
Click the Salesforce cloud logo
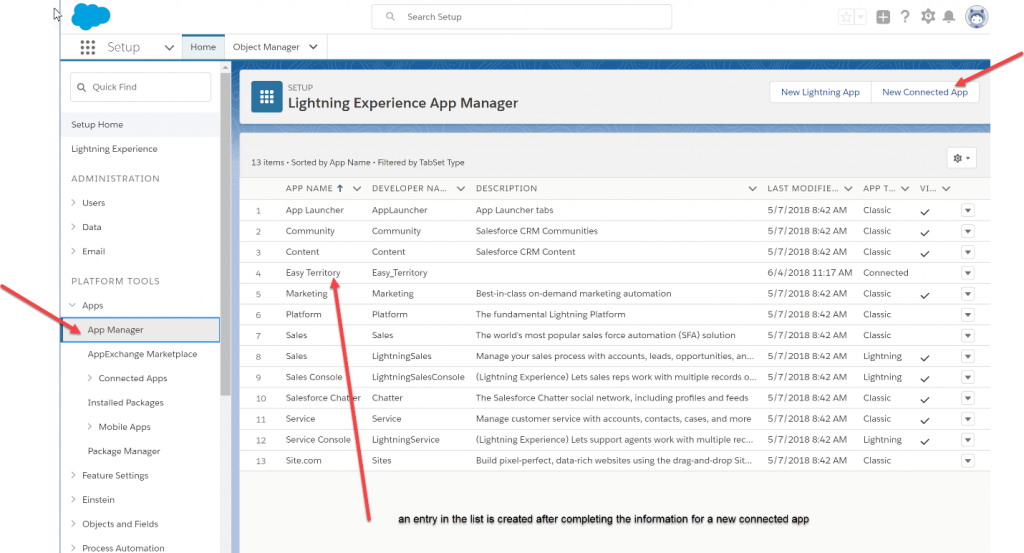pos(90,16)
